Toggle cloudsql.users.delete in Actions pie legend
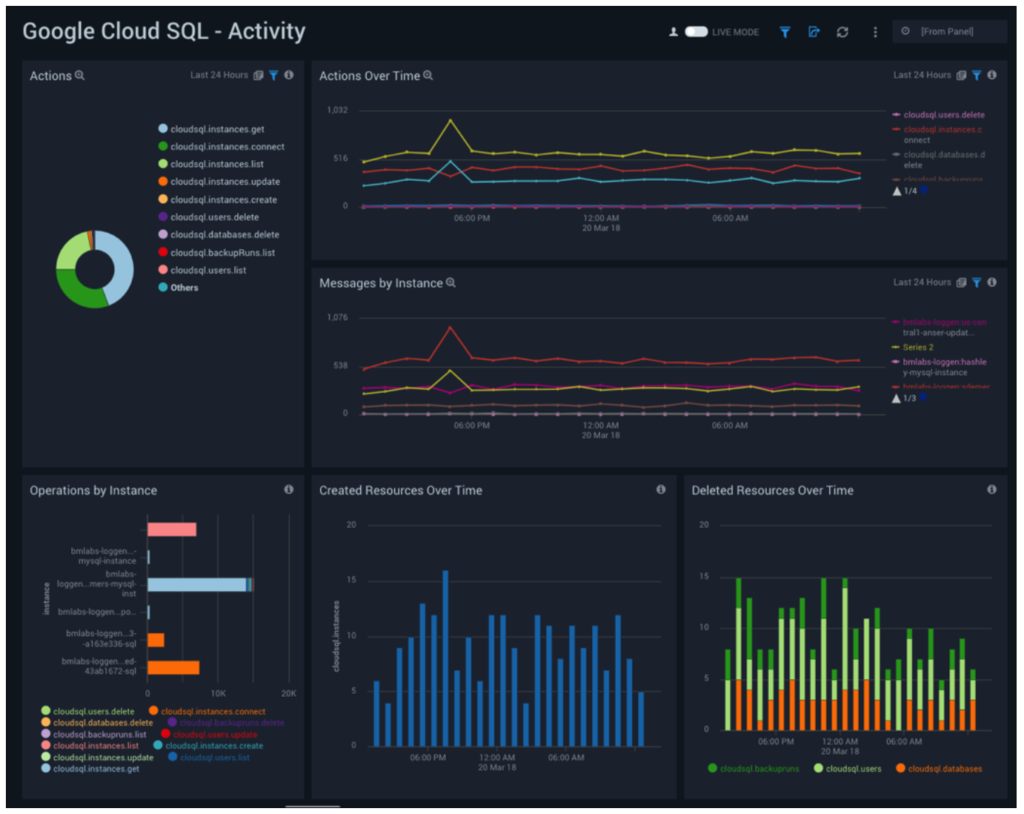The height and width of the screenshot is (814, 1024). point(208,217)
